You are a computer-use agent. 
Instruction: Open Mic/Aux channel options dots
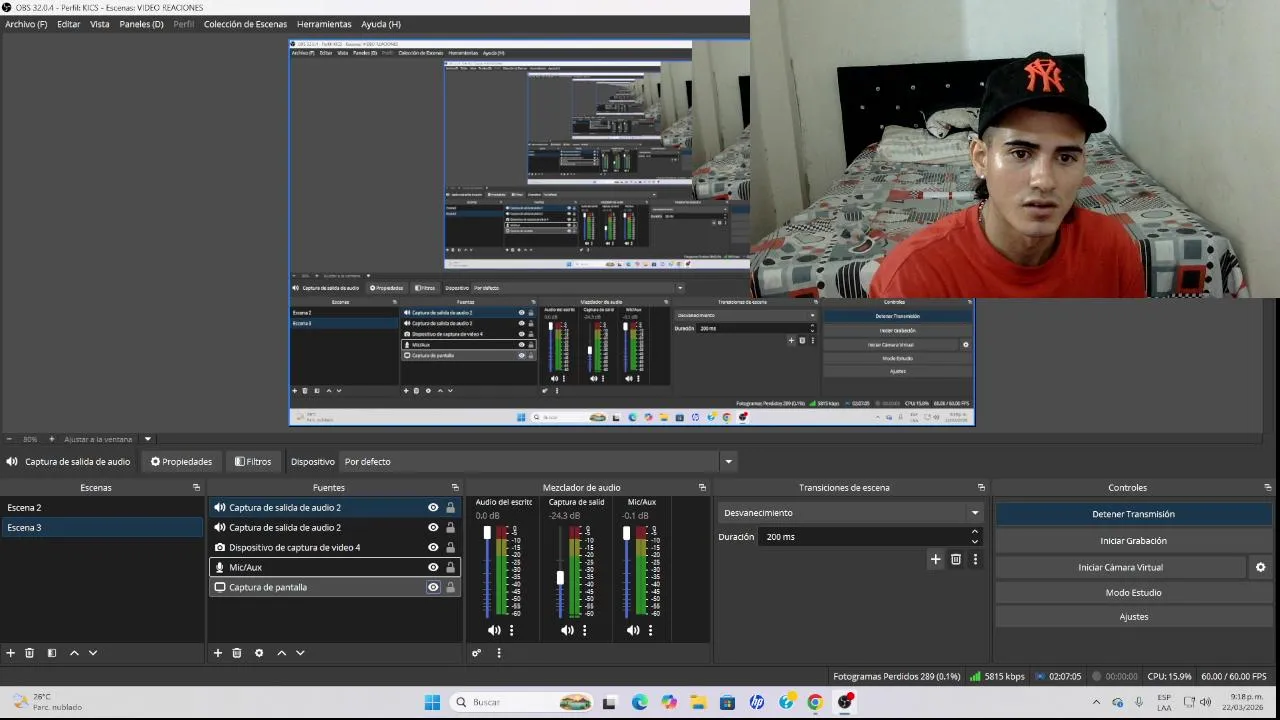tap(650, 630)
